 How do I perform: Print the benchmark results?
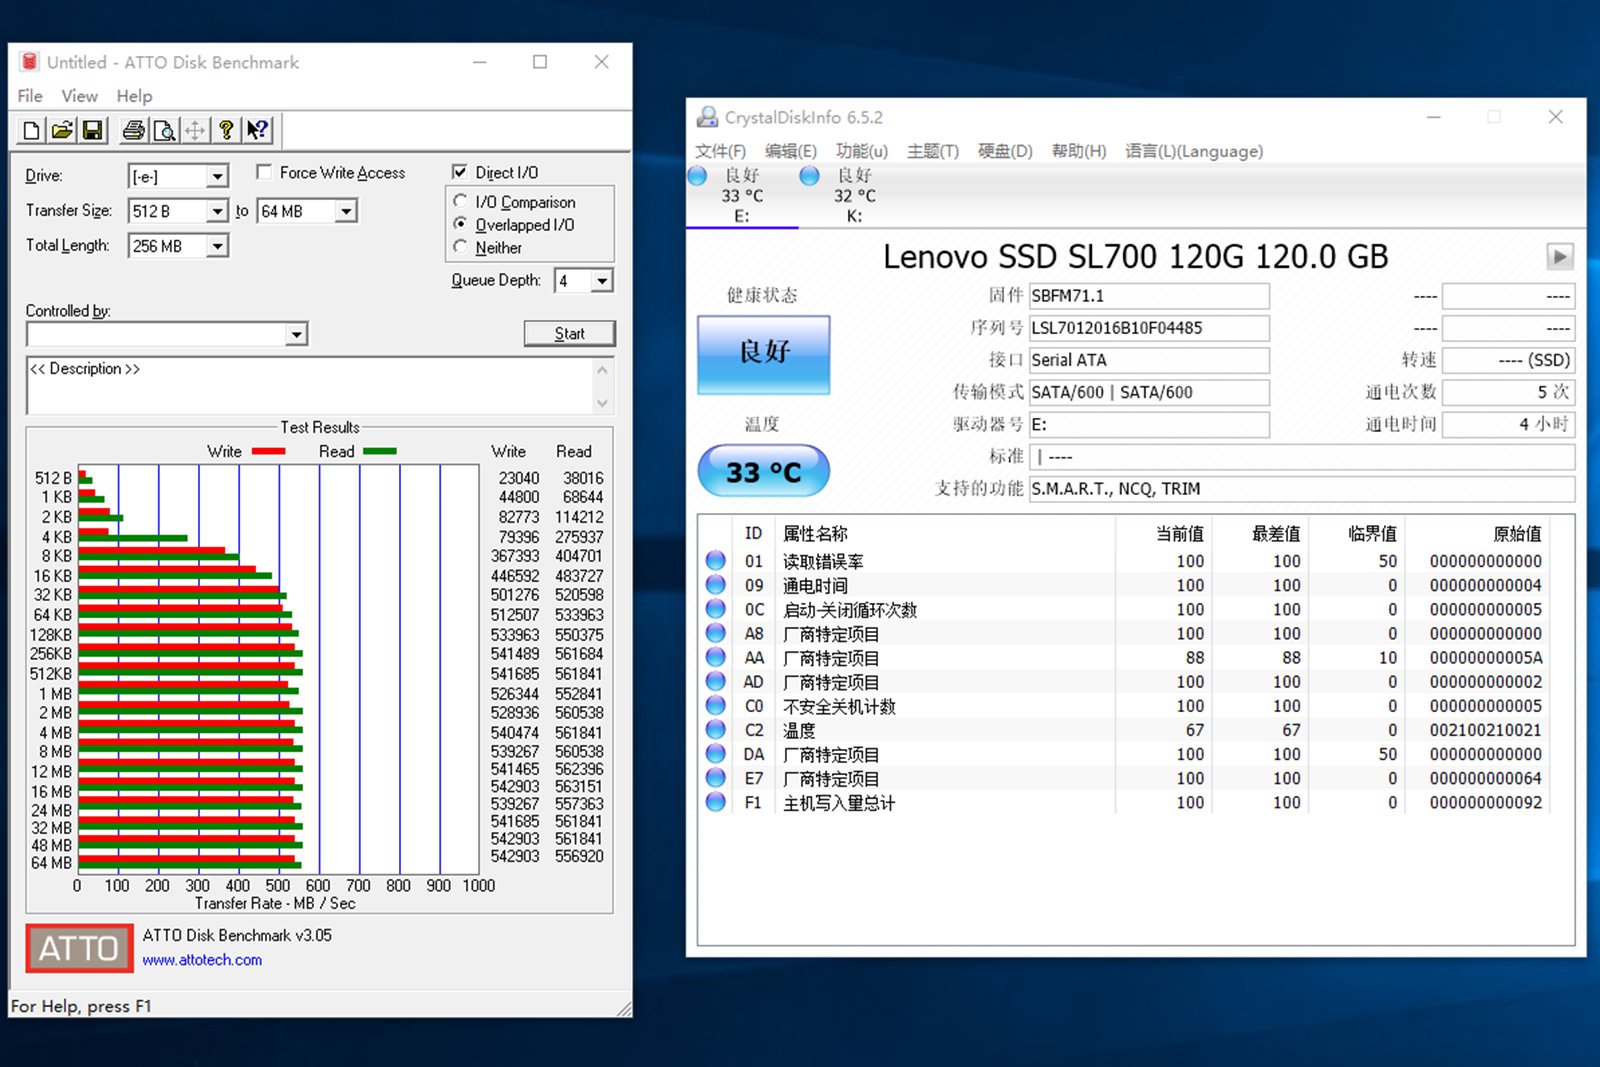134,130
